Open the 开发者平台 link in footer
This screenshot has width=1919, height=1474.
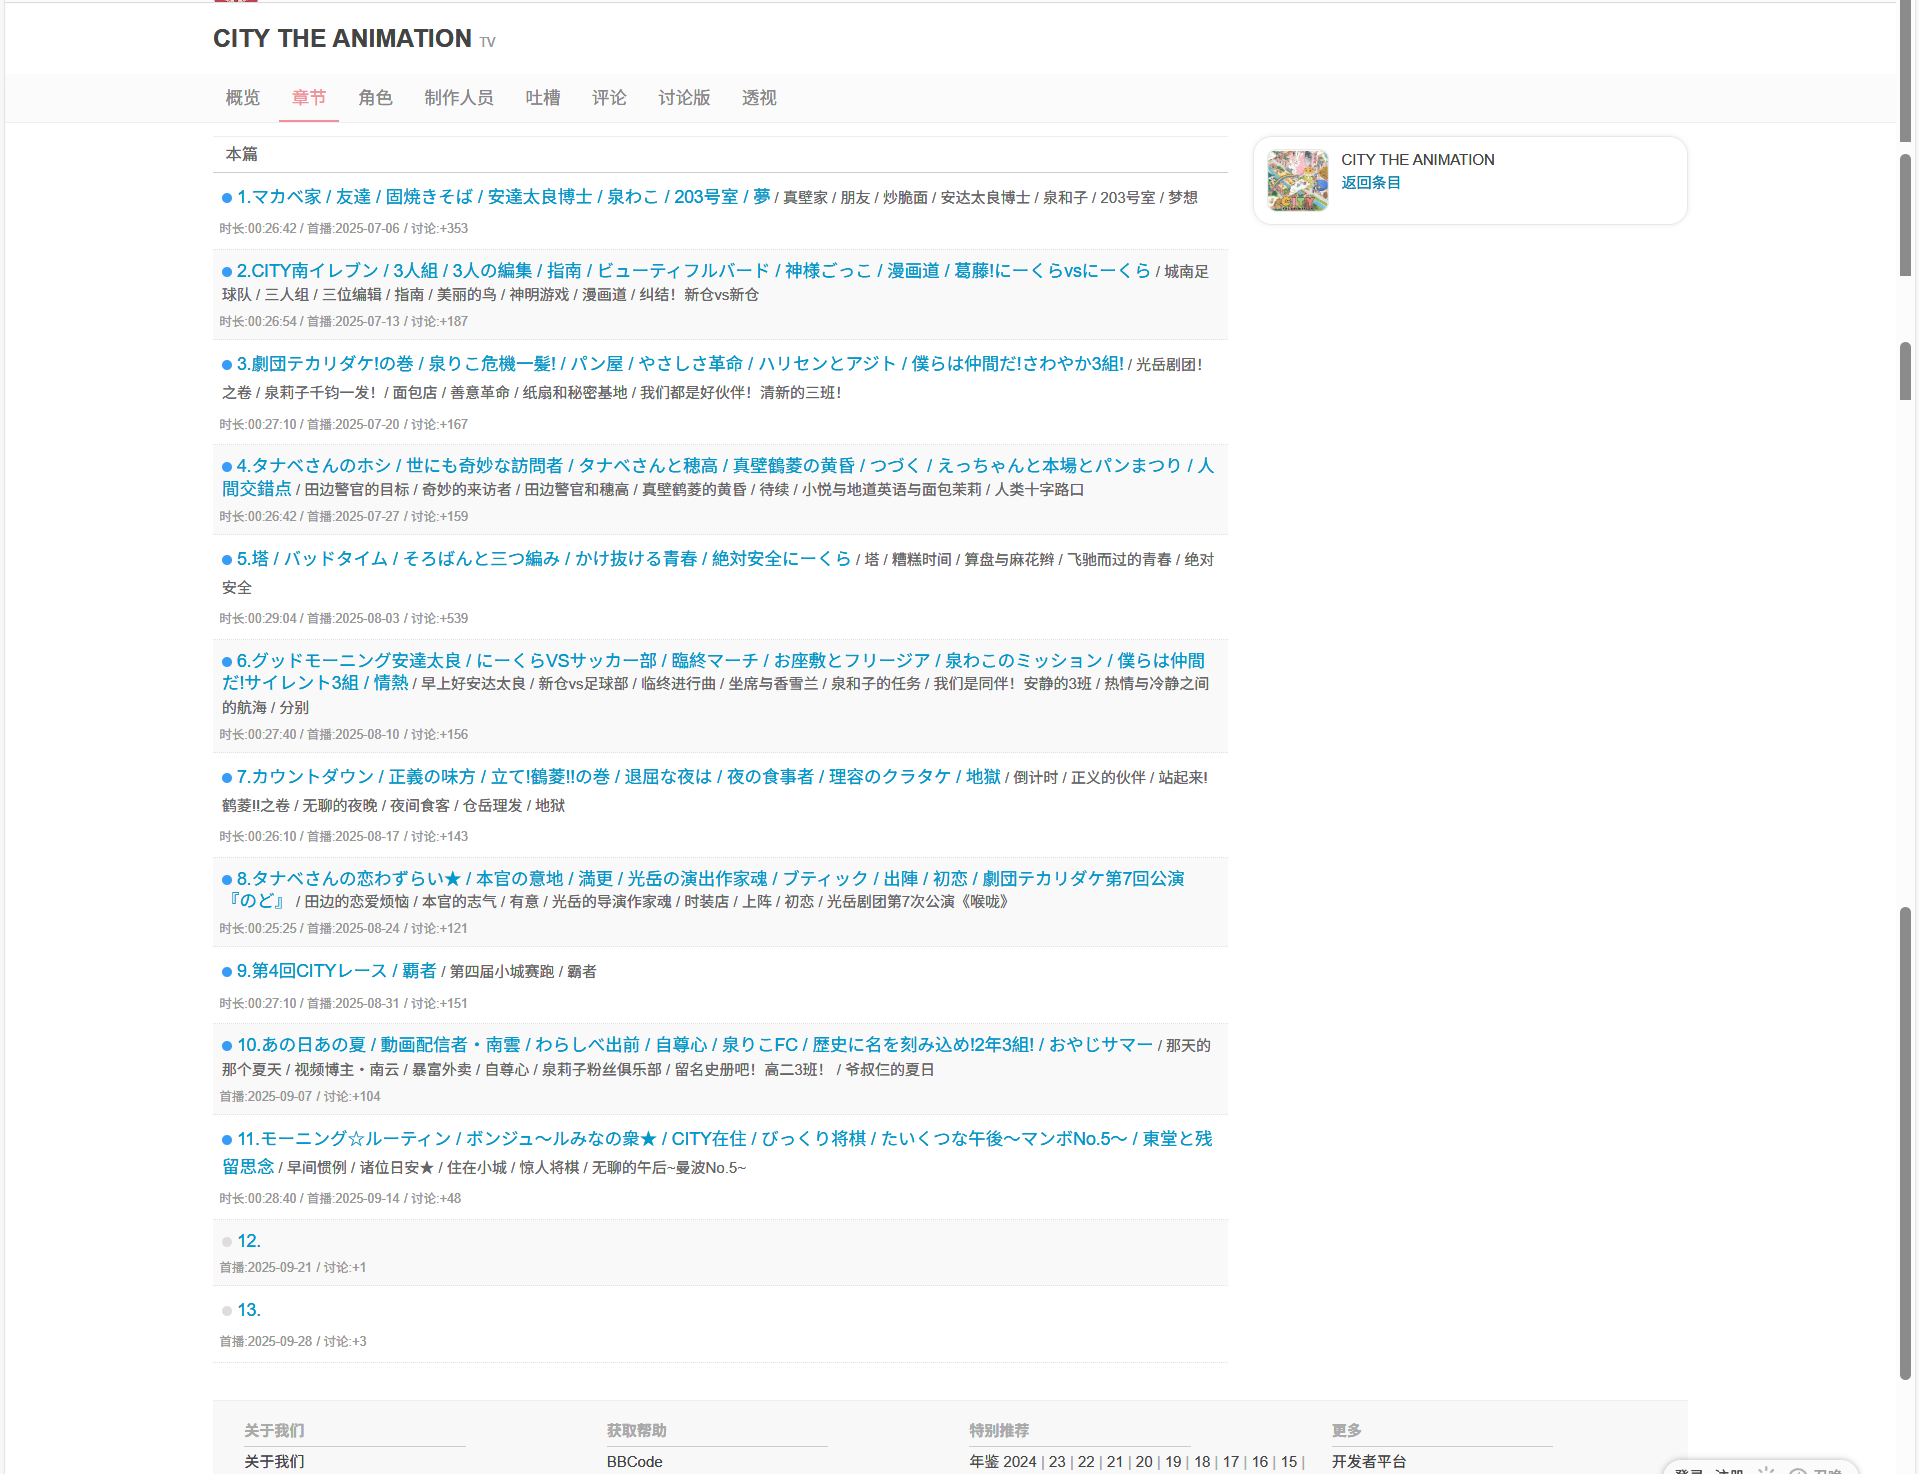pyautogui.click(x=1368, y=1461)
